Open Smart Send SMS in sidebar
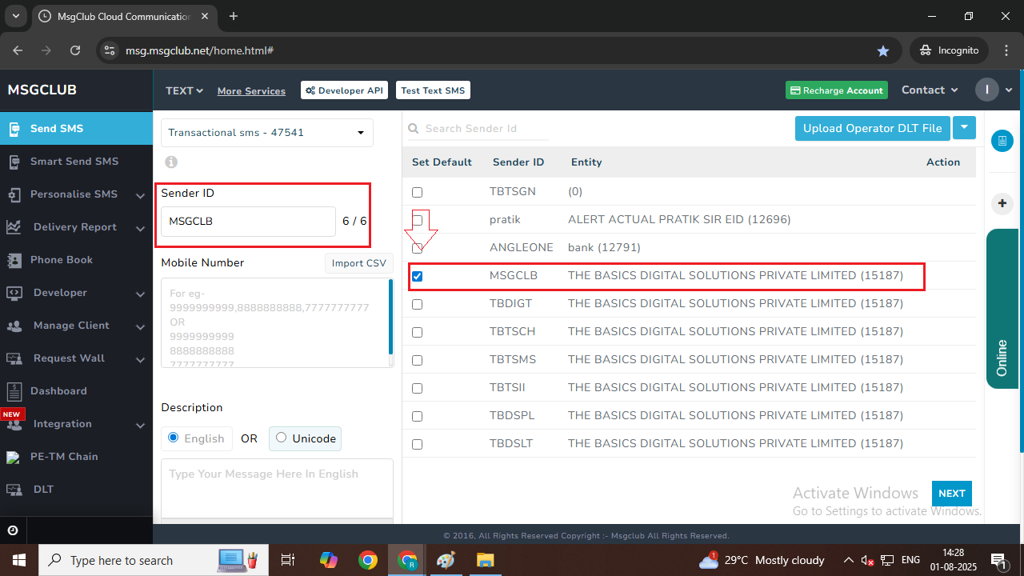The height and width of the screenshot is (576, 1024). (x=76, y=161)
